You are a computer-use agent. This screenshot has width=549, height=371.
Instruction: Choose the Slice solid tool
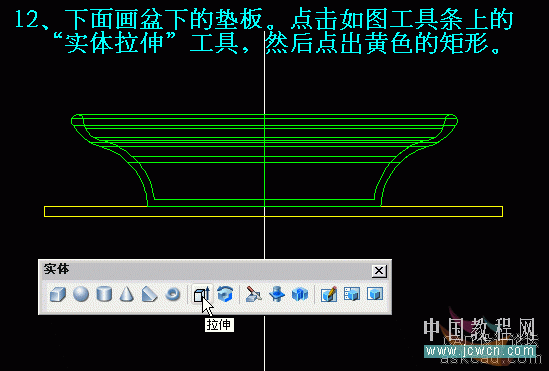click(254, 294)
